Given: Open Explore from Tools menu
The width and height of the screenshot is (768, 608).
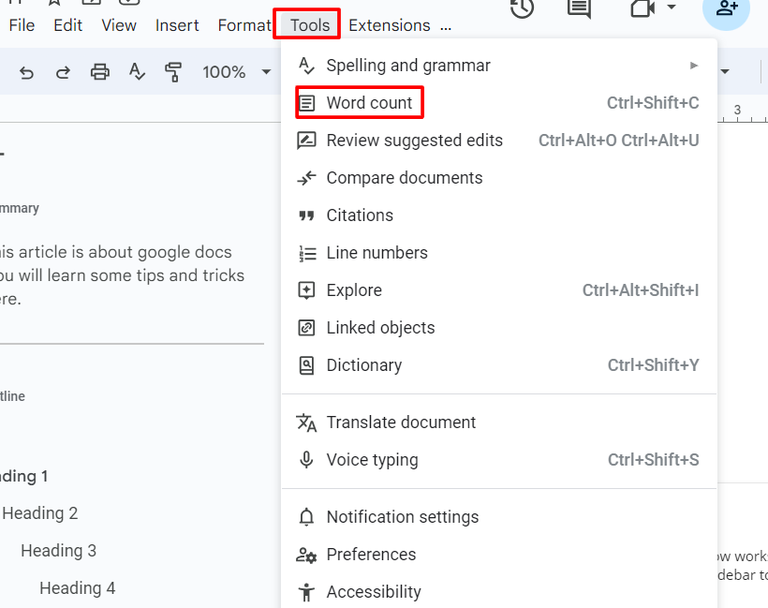Looking at the screenshot, I should [499, 290].
